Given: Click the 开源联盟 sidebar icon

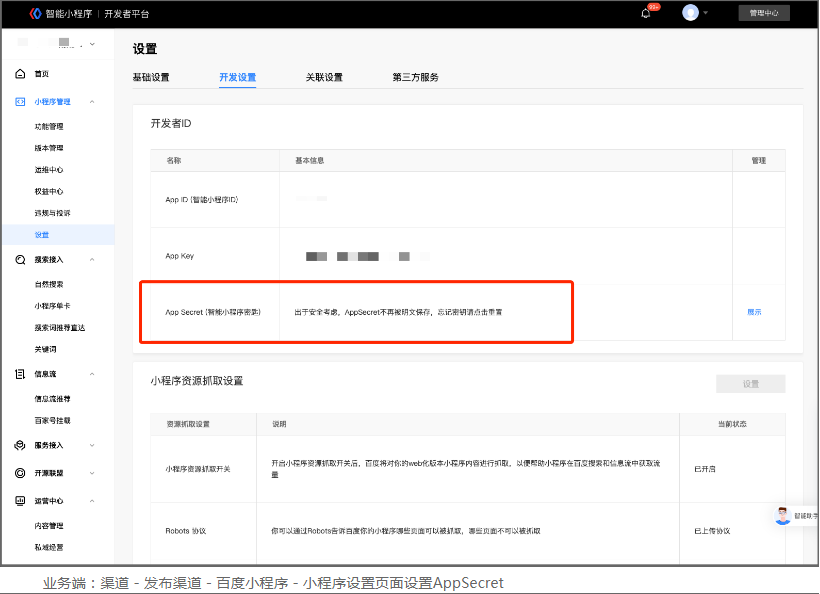Looking at the screenshot, I should click(x=20, y=473).
